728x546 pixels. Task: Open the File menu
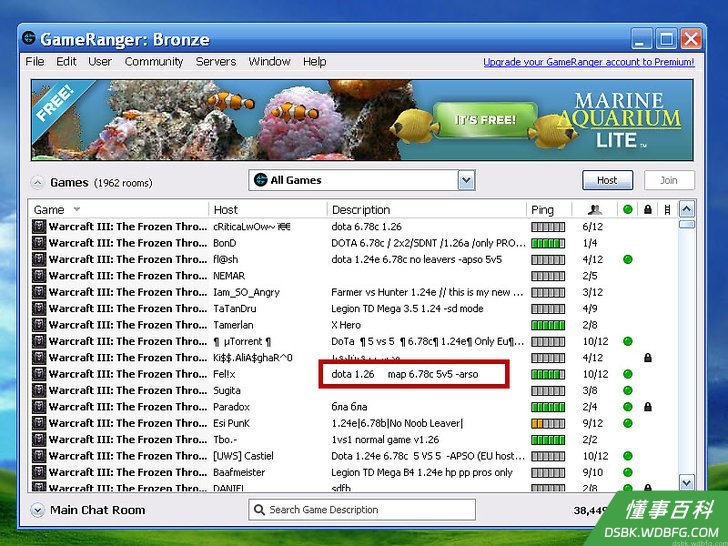[35, 61]
